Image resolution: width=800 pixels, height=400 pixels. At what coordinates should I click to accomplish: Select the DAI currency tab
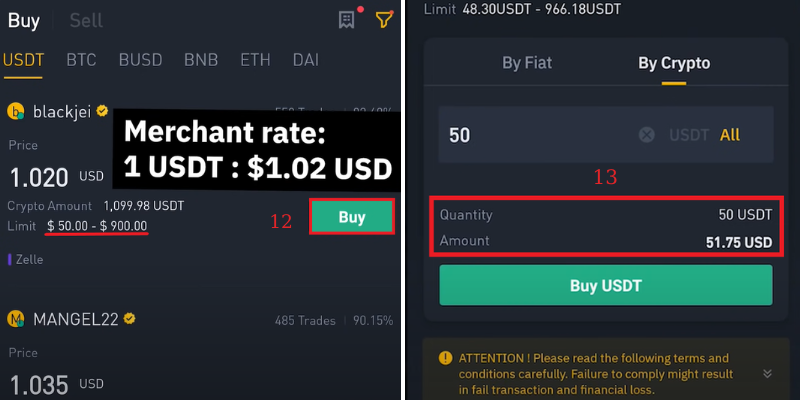pyautogui.click(x=306, y=60)
